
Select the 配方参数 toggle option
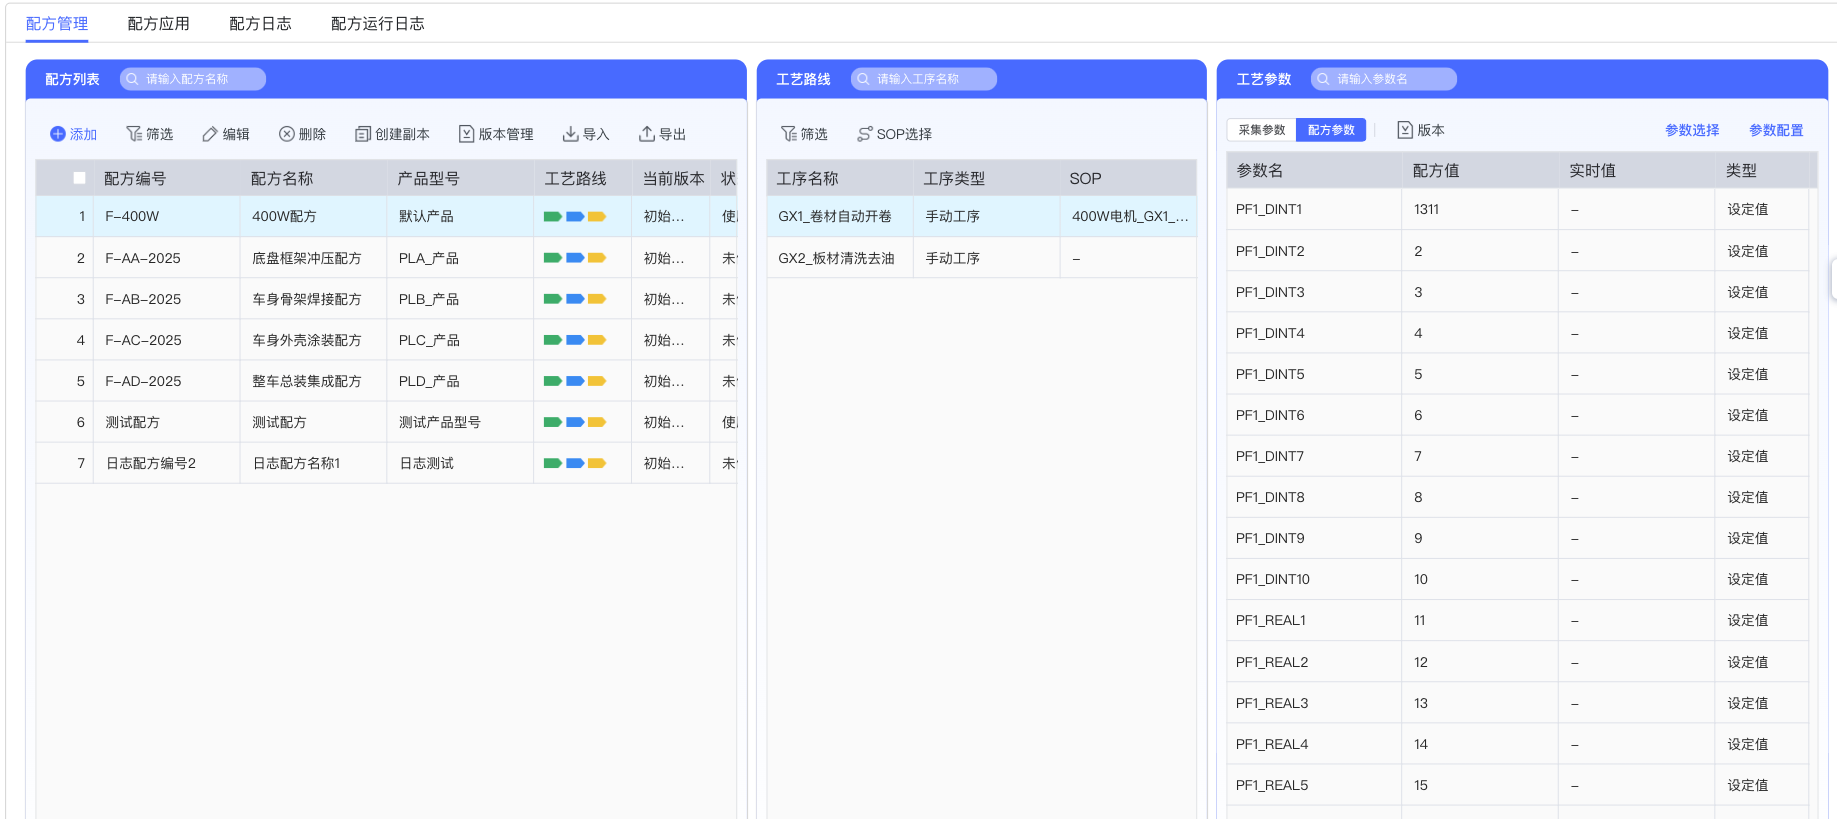pos(1330,130)
